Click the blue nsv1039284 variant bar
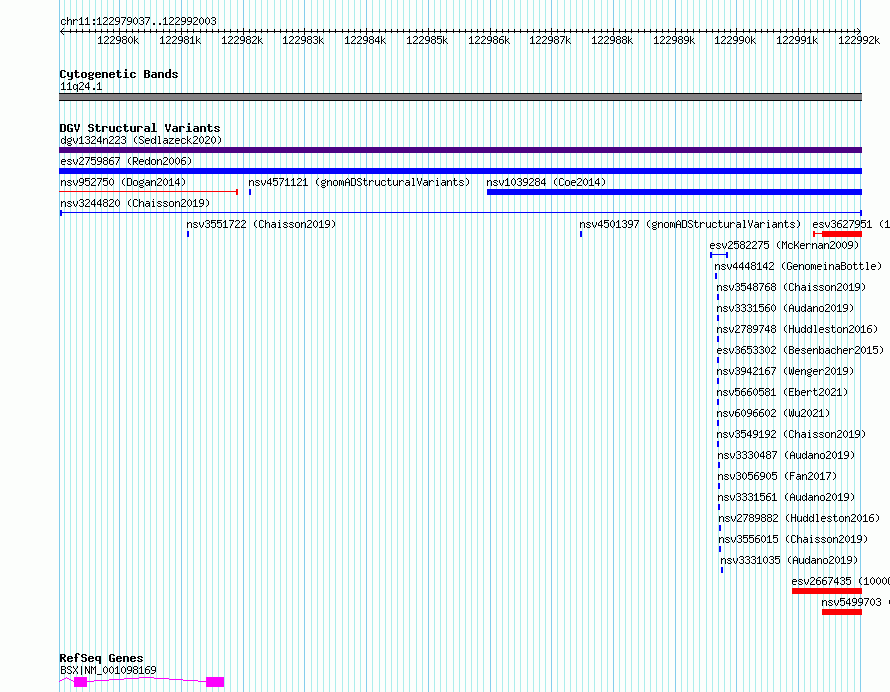 click(x=674, y=192)
